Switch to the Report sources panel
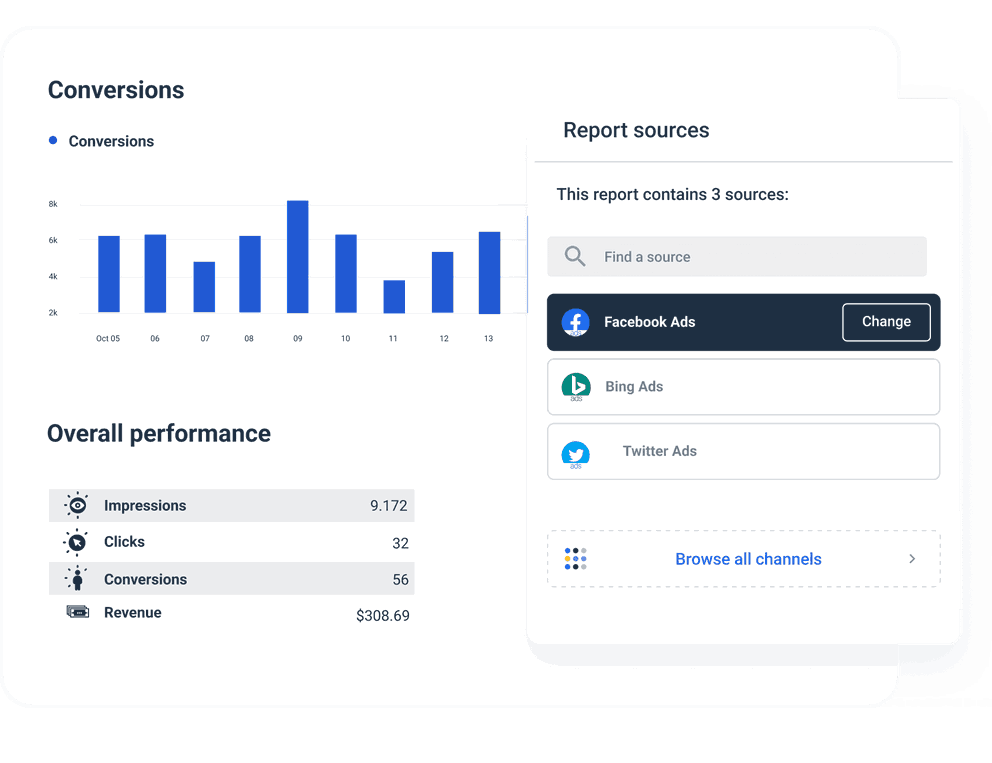This screenshot has height=763, width=992. 636,130
